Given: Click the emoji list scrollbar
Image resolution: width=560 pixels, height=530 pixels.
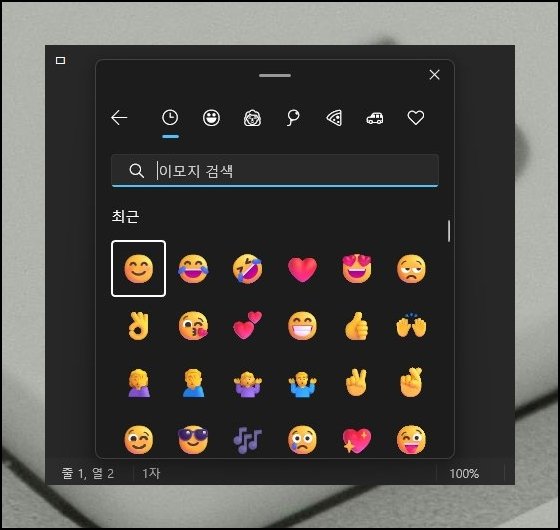Looking at the screenshot, I should pyautogui.click(x=449, y=231).
